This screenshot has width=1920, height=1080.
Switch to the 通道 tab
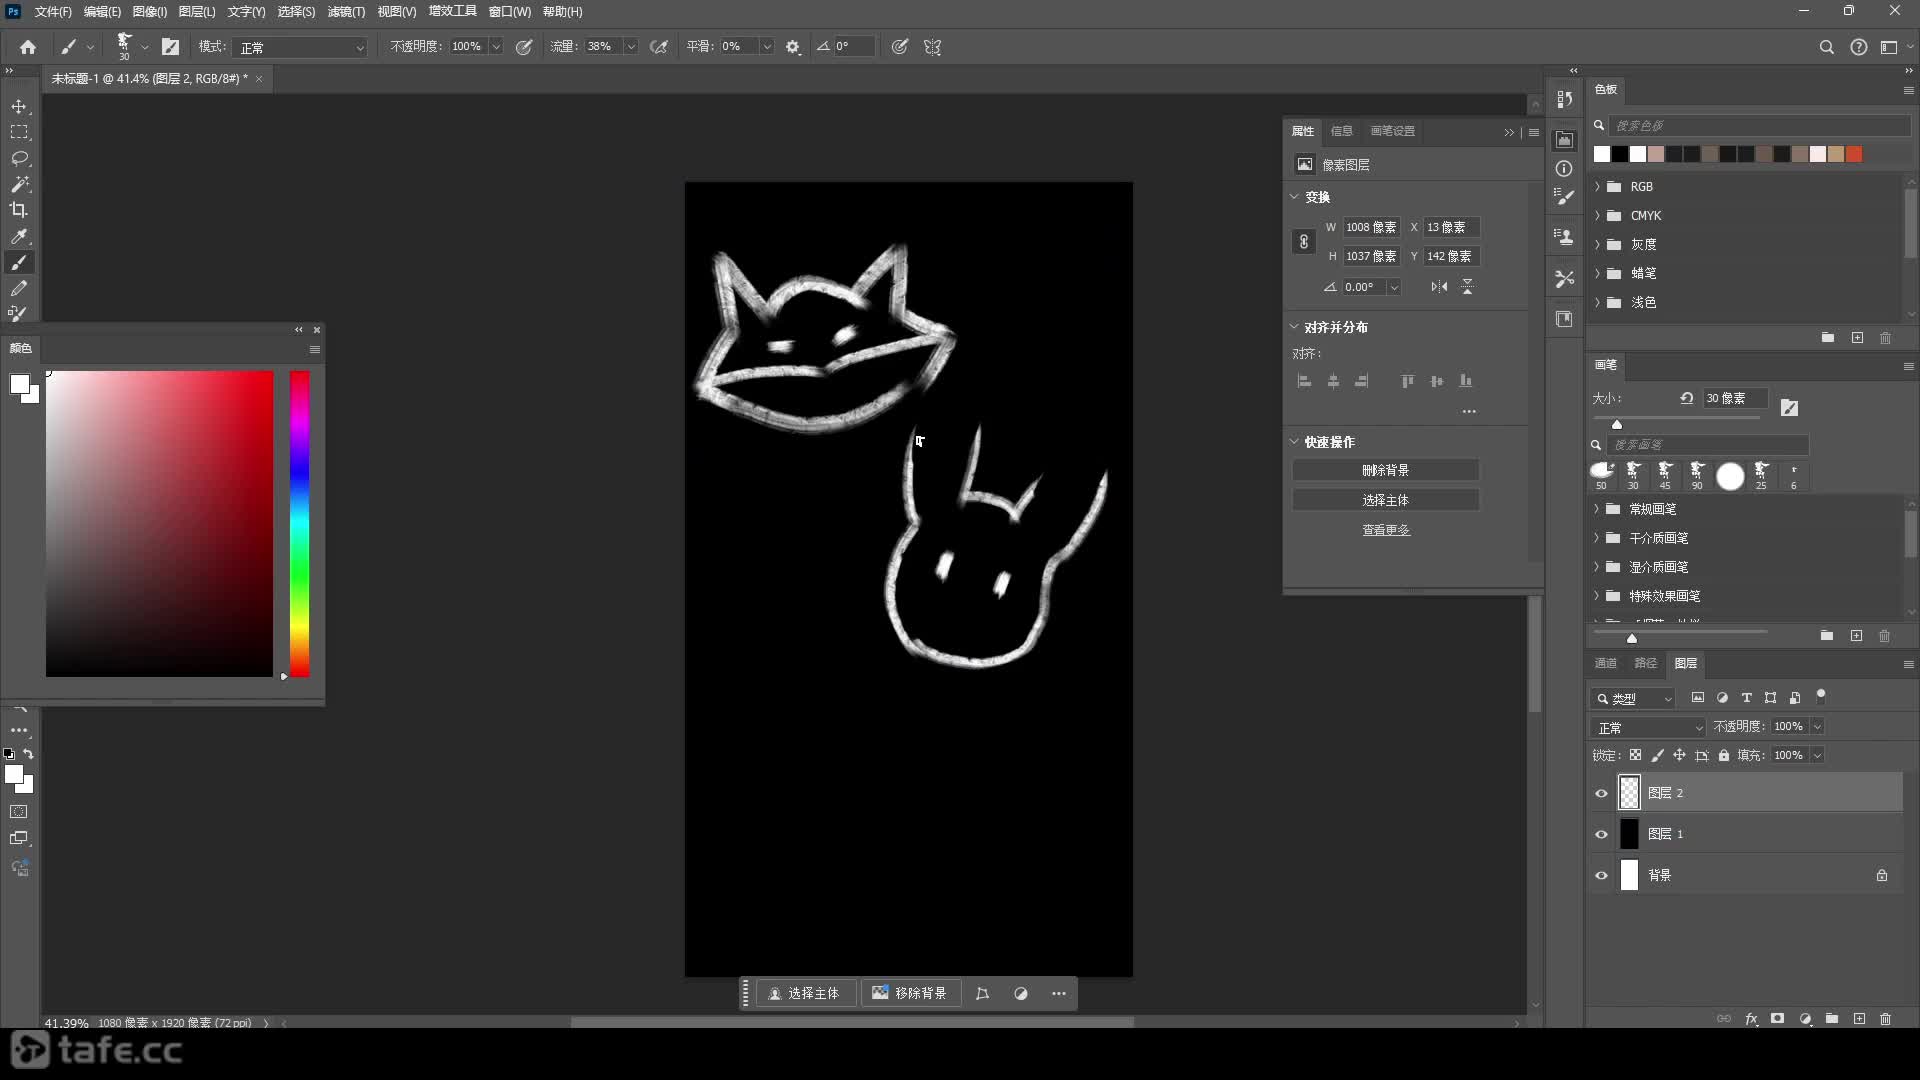tap(1605, 663)
